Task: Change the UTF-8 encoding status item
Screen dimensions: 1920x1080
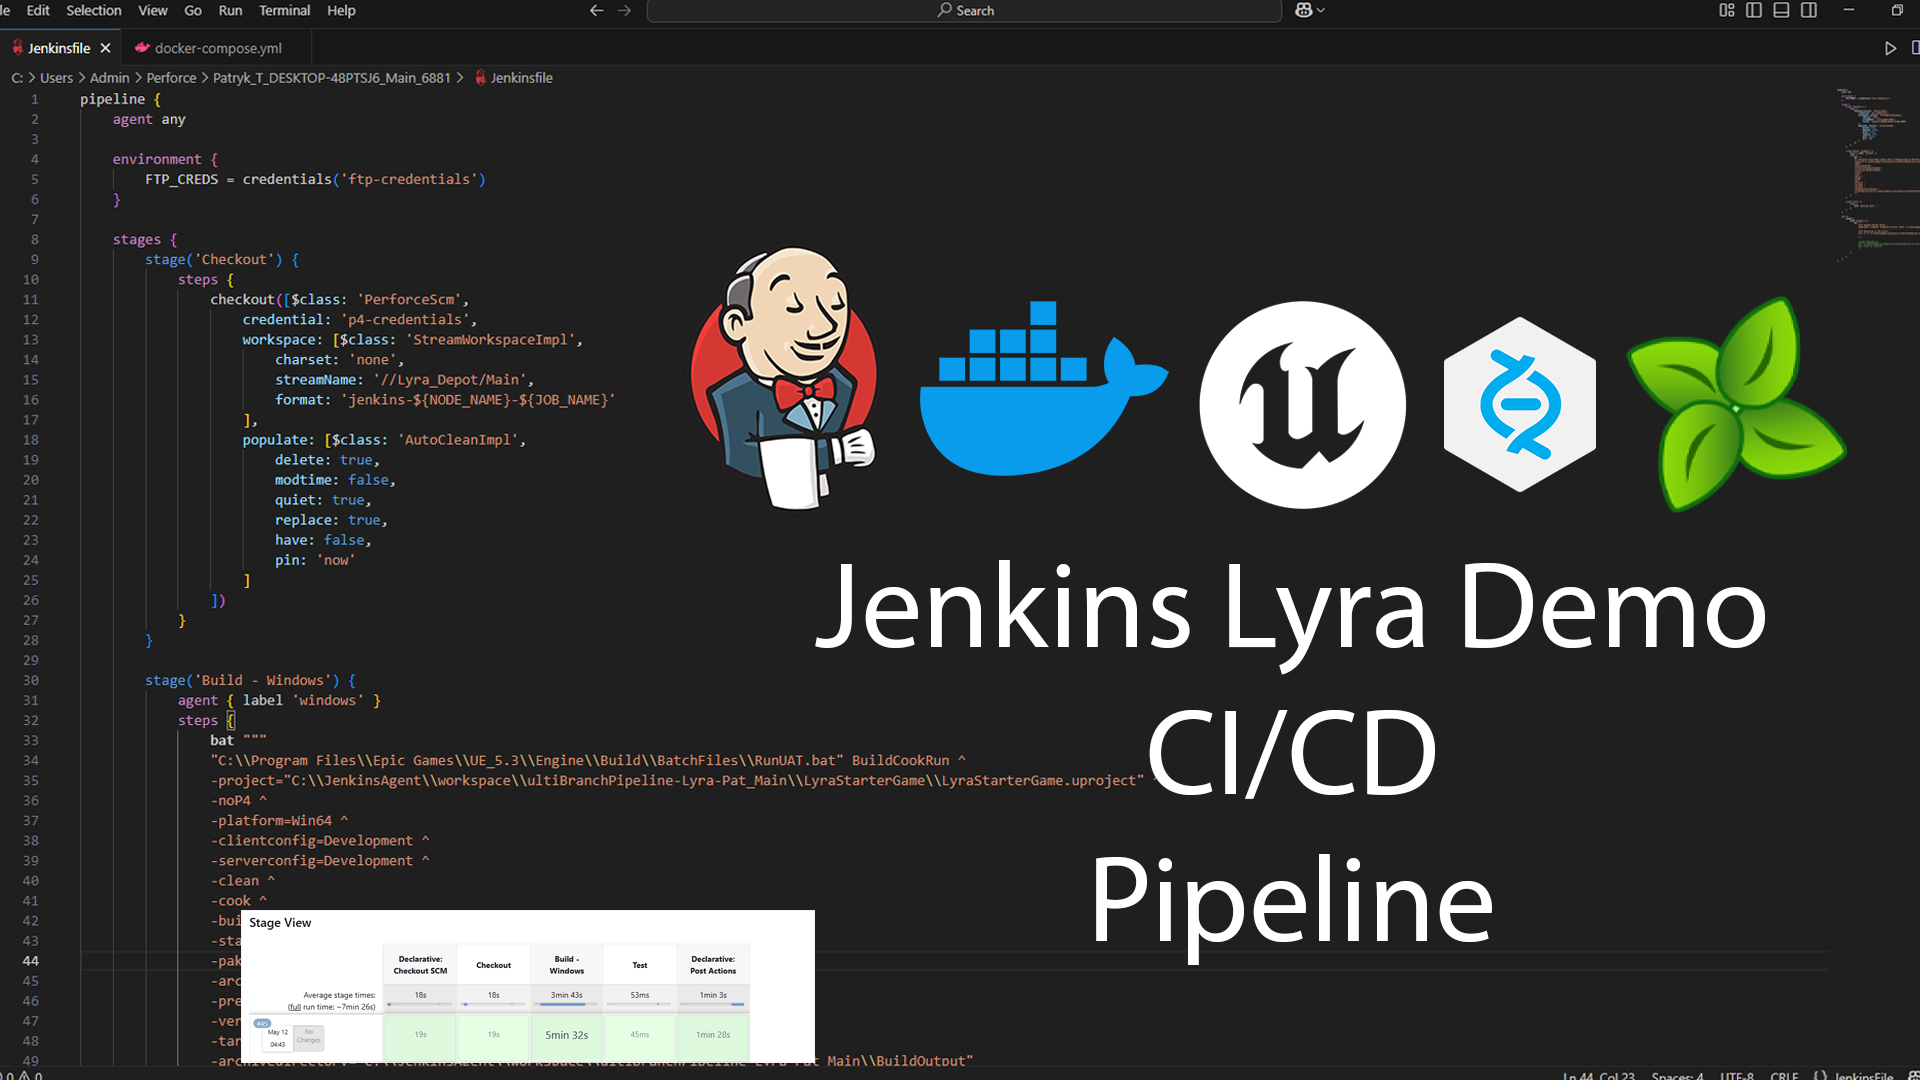Action: tap(1737, 1077)
